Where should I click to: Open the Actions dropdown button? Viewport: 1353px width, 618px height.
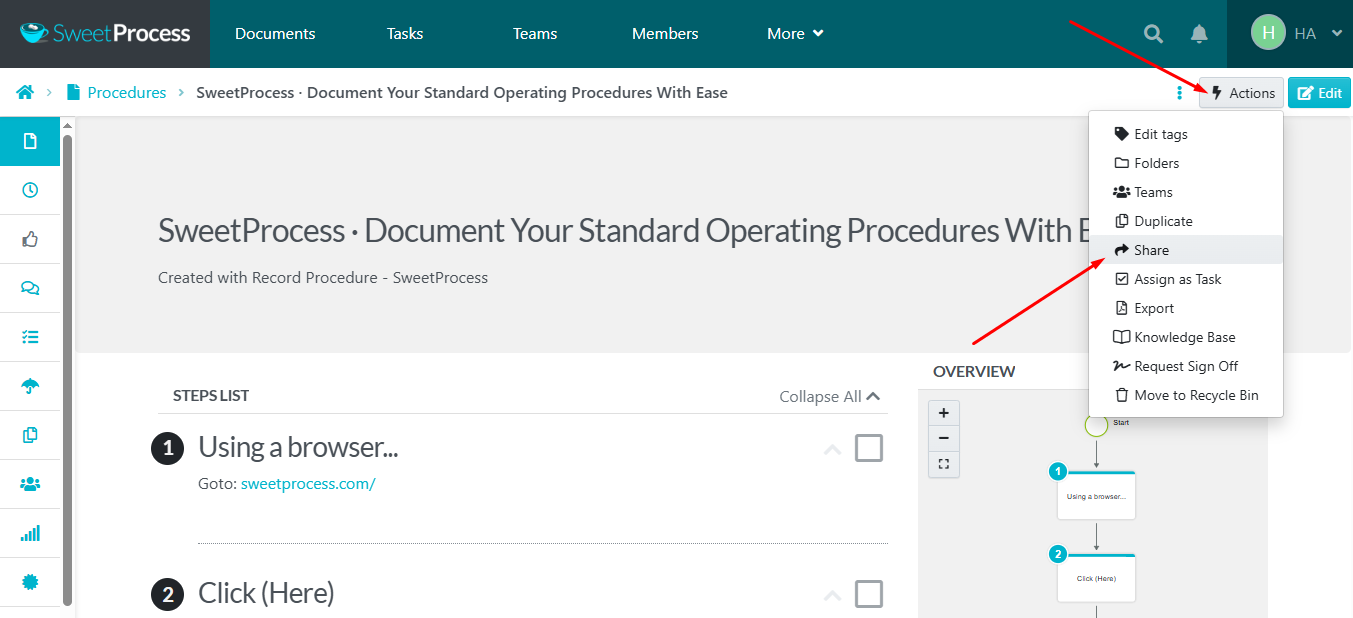[1241, 93]
